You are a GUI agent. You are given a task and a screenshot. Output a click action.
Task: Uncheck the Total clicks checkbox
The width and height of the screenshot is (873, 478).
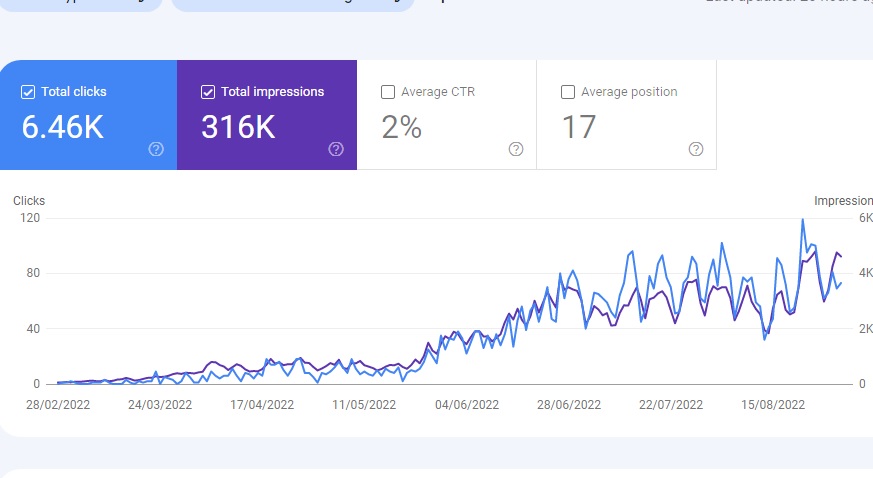coord(28,92)
